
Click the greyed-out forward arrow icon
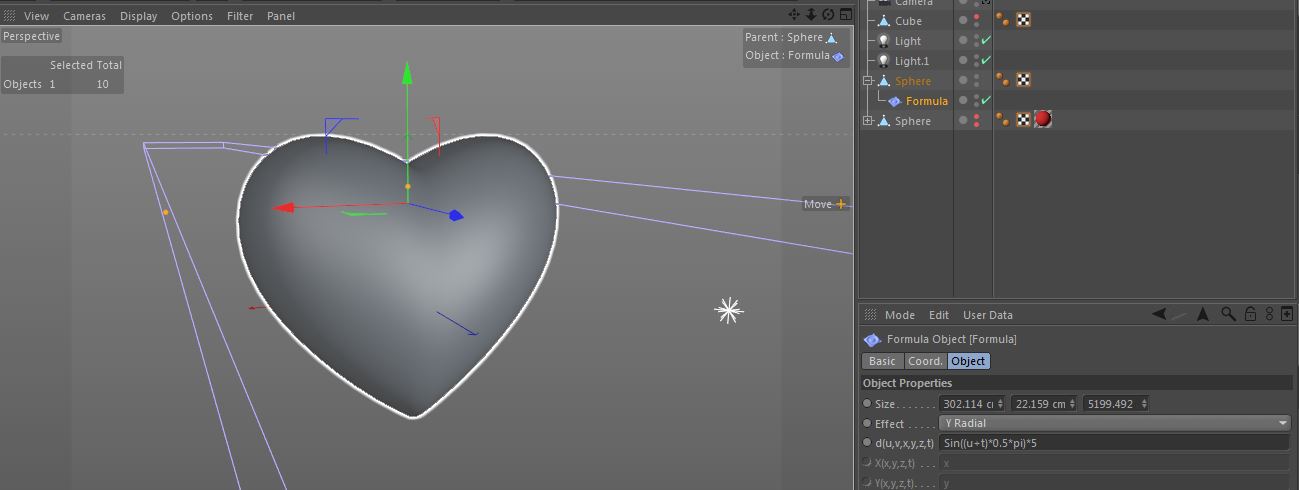(1180, 314)
